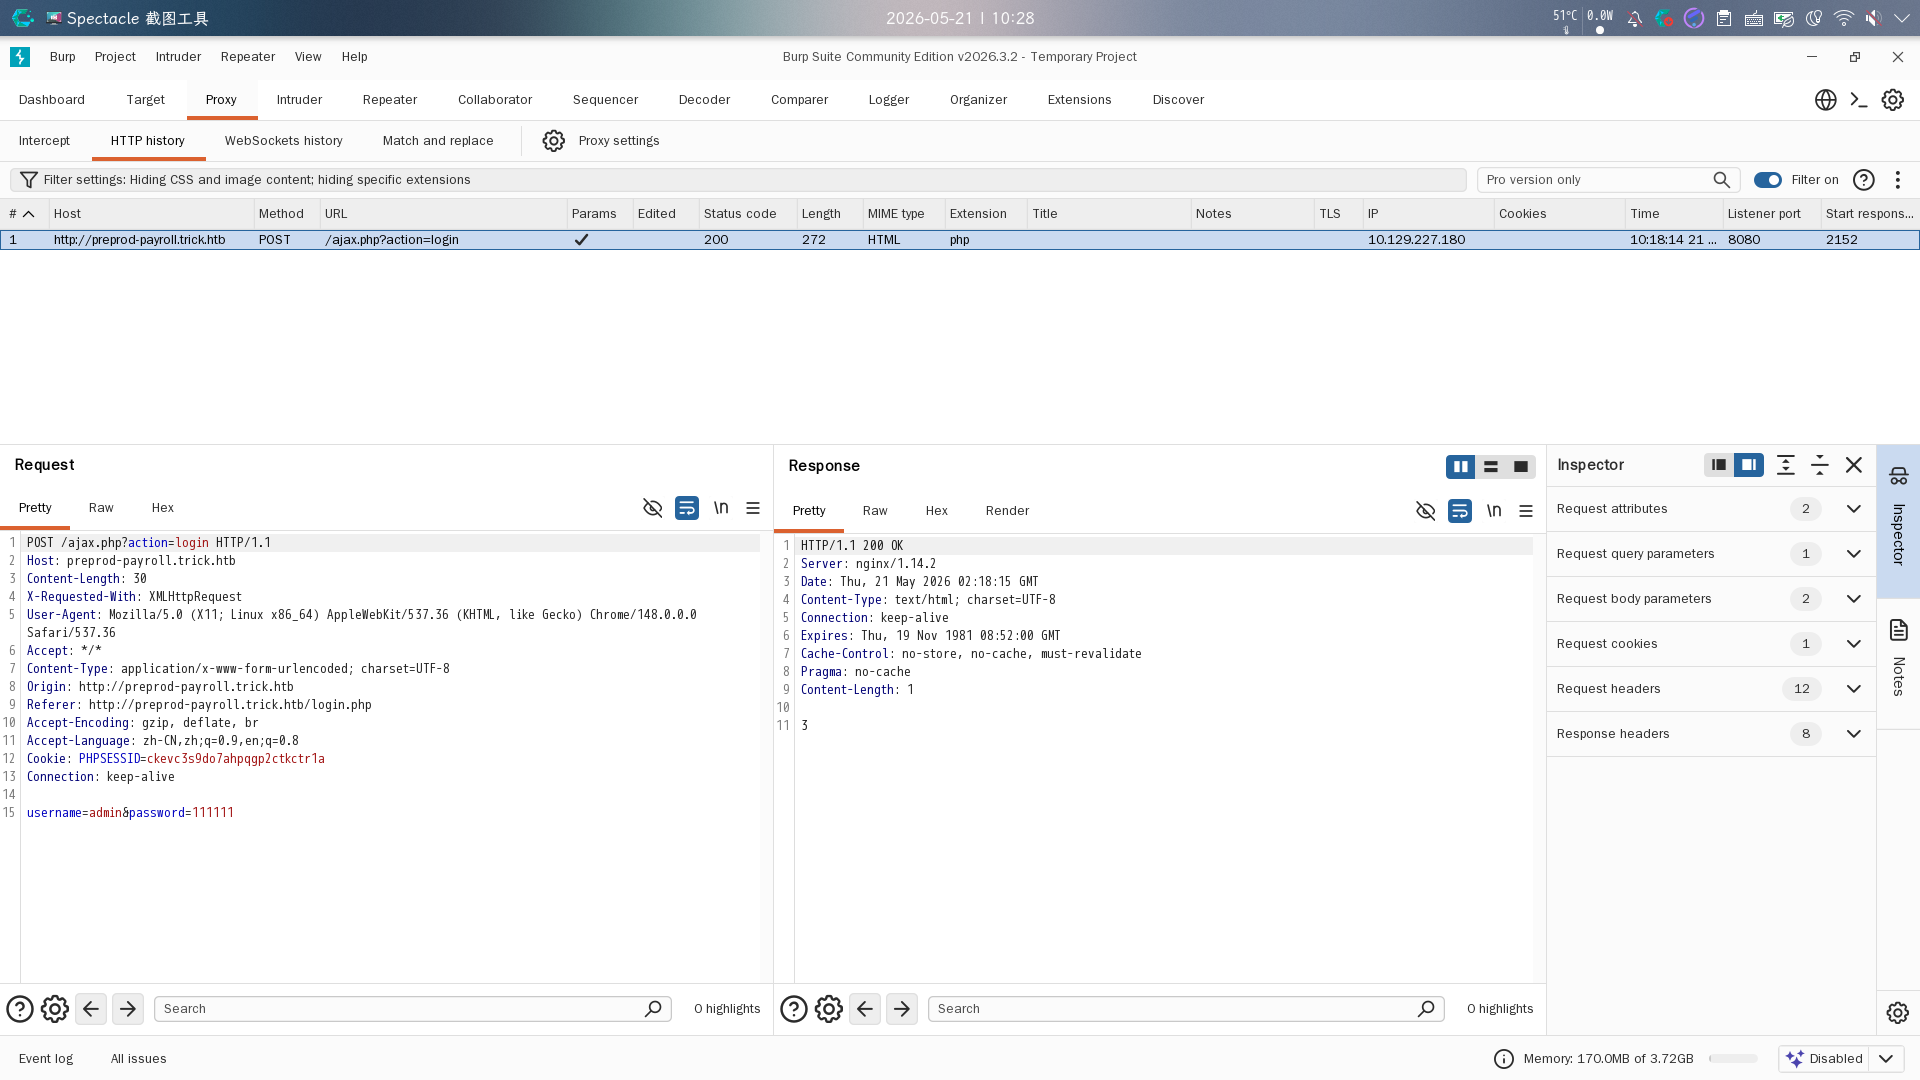Go to next match in Response search
The height and width of the screenshot is (1080, 1920).
tap(902, 1009)
